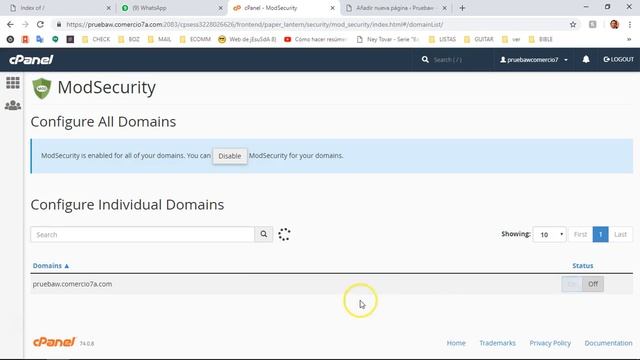Viewport: 640px width, 360px height.
Task: Click the Chrome profile avatar
Action: [x=614, y=24]
